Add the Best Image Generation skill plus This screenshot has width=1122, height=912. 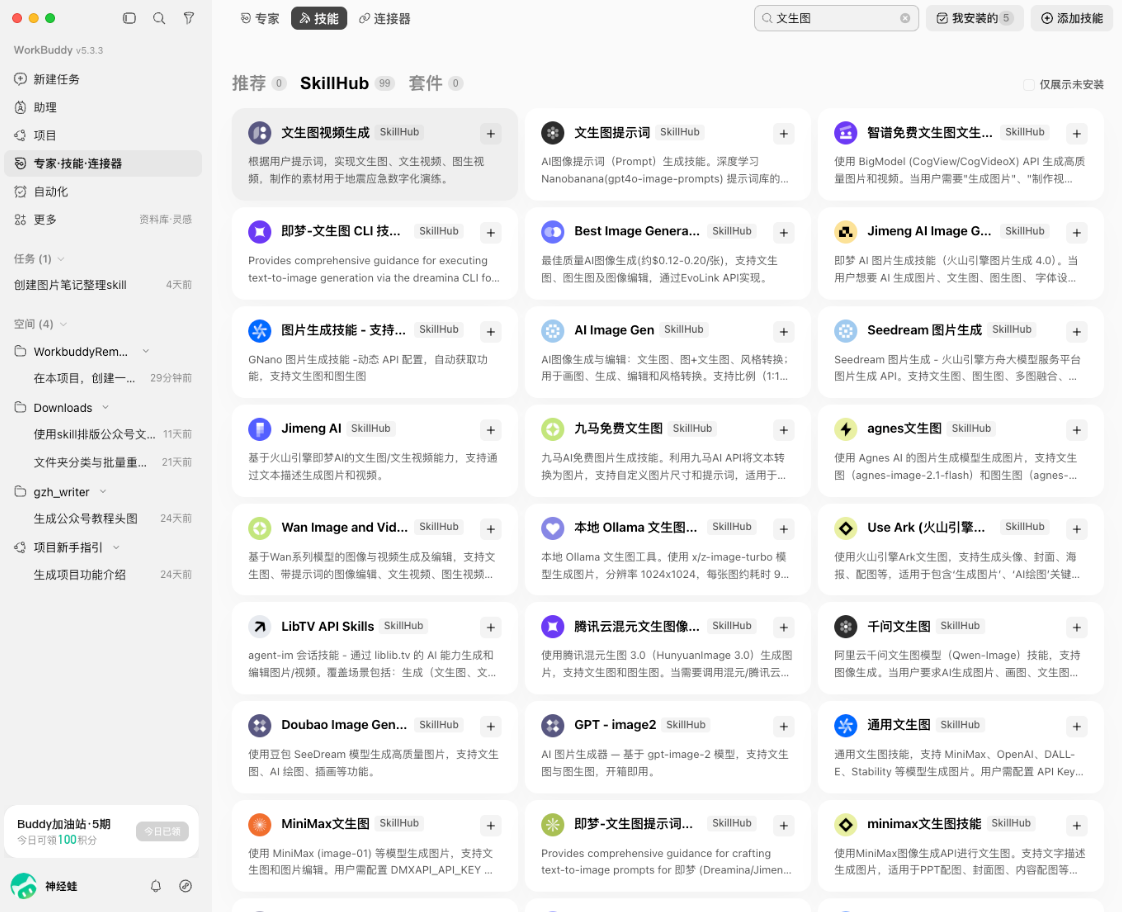pos(784,232)
